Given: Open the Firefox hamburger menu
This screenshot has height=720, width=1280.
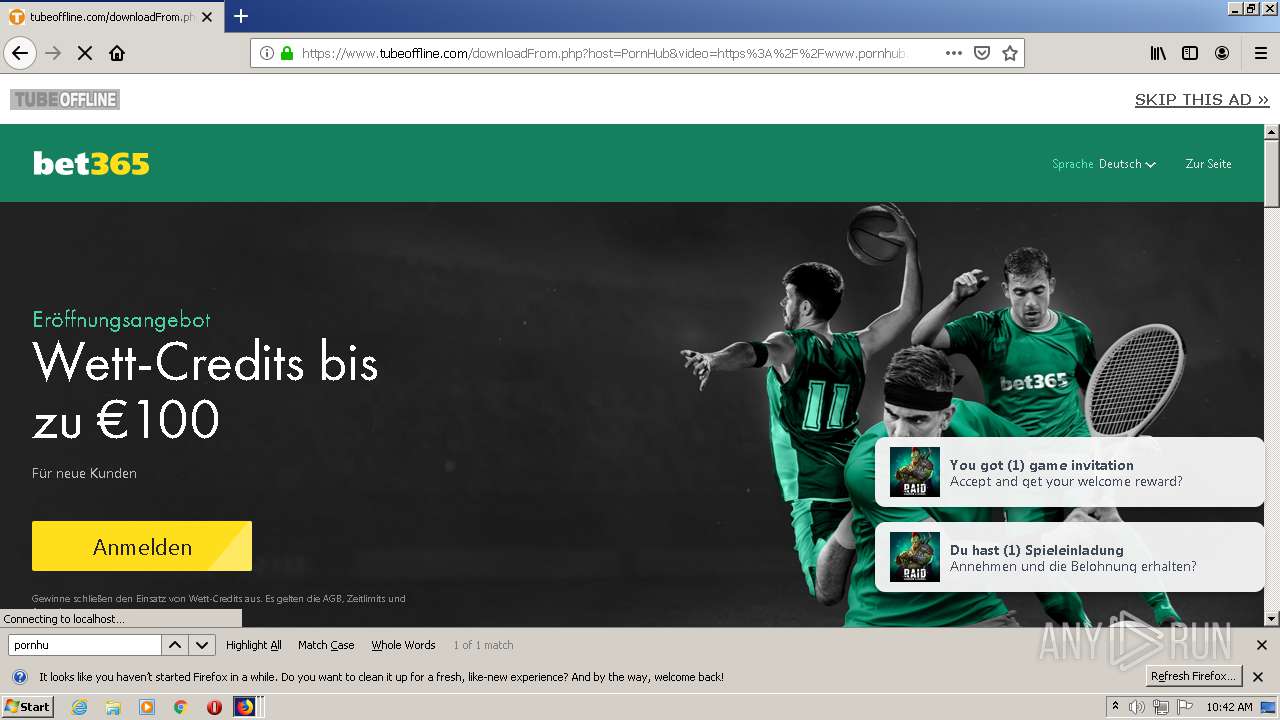Looking at the screenshot, I should click(x=1260, y=53).
